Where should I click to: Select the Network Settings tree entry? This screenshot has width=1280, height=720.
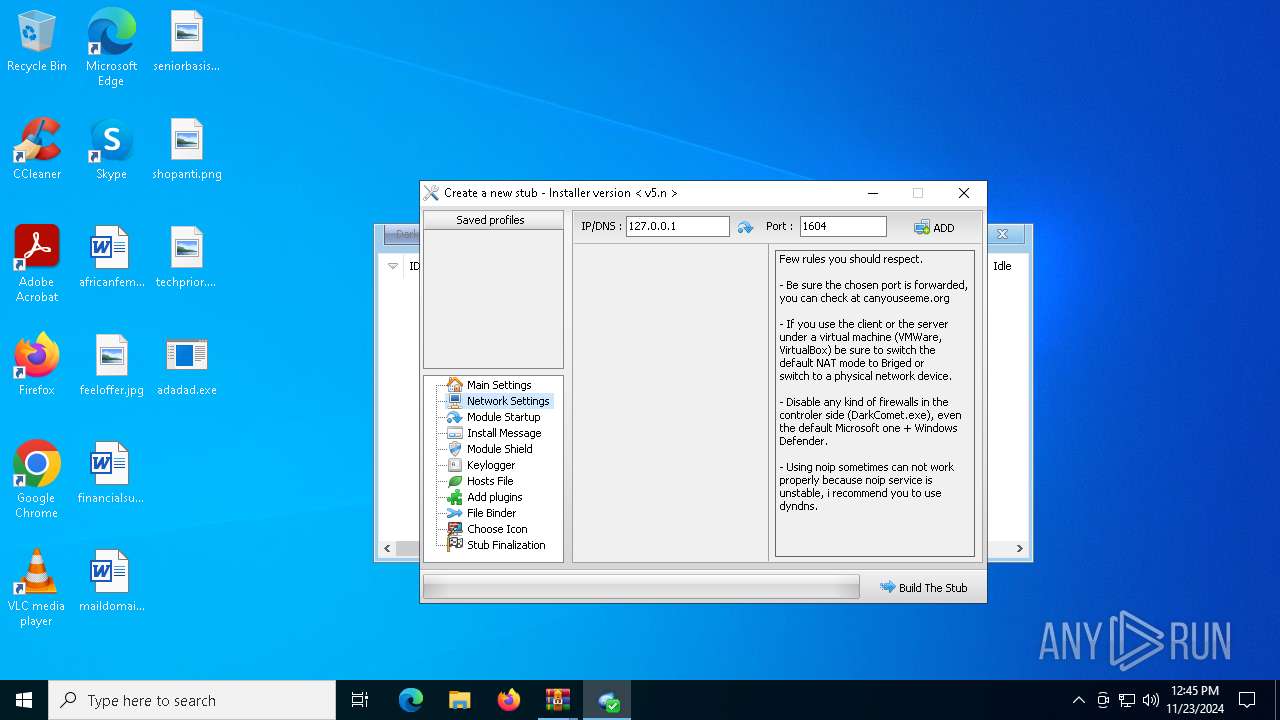pos(498,401)
